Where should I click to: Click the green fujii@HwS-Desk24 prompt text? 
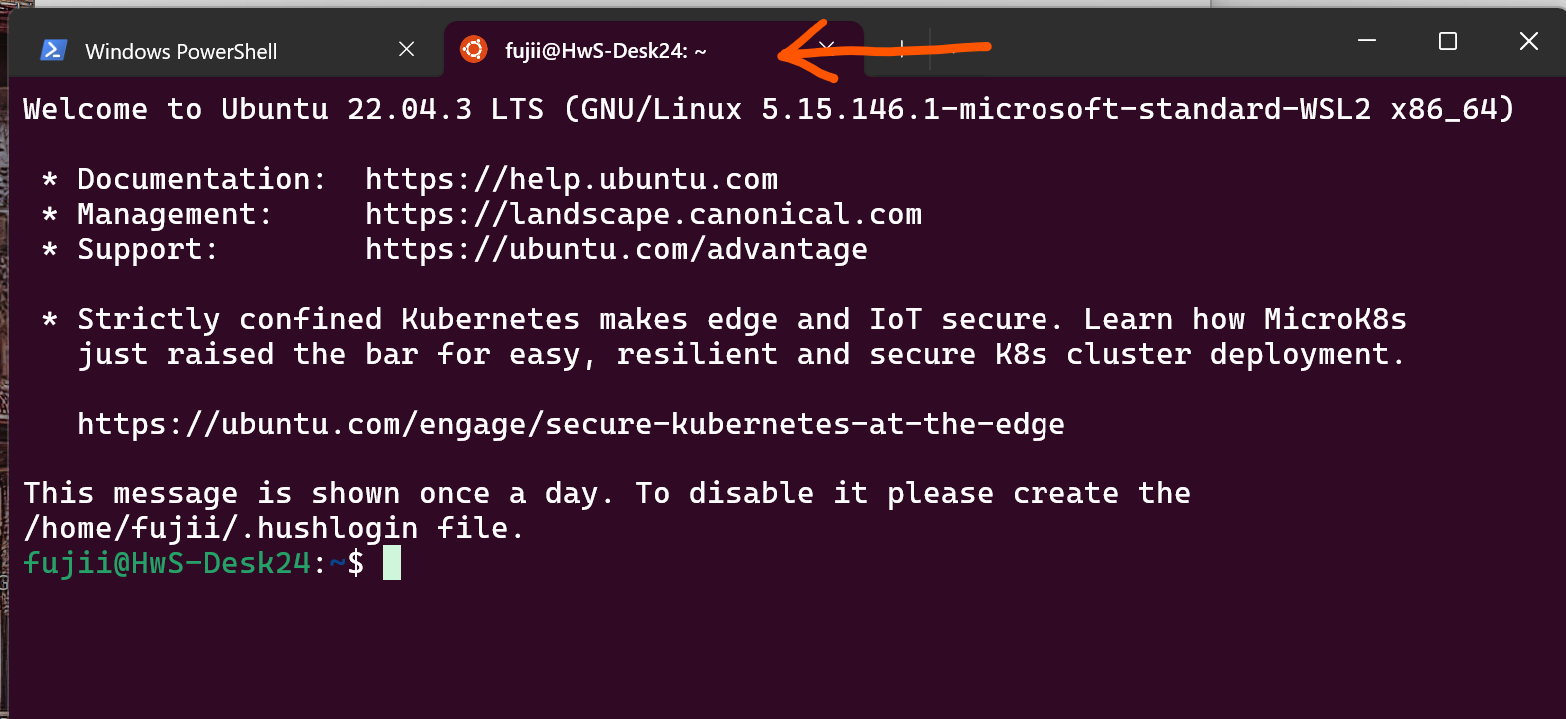tap(167, 563)
